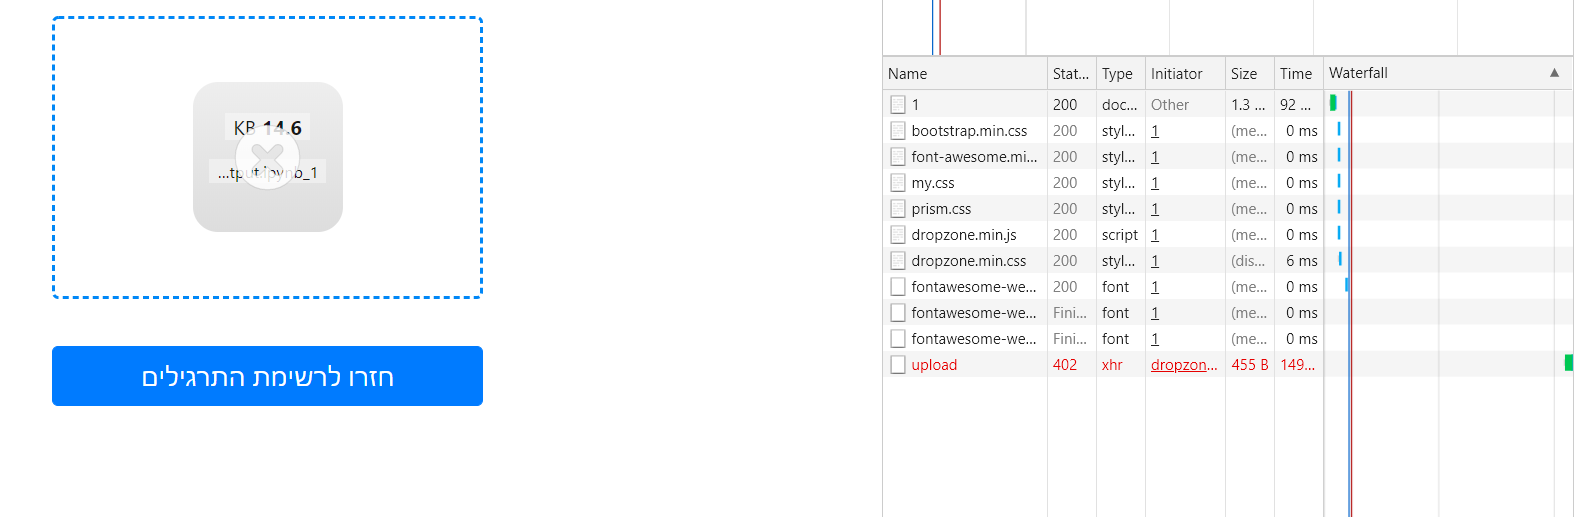1574x517 pixels.
Task: Select the font-awesome.min stylesheet request row
Action: click(974, 157)
